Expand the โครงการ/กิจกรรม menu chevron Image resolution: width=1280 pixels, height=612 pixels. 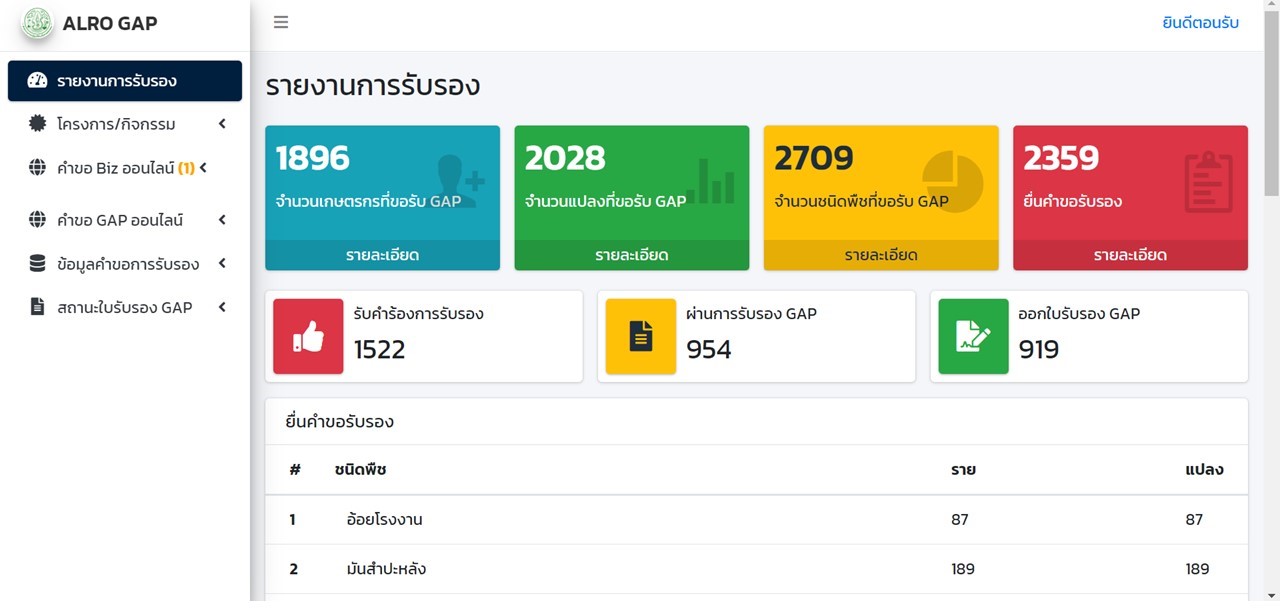[x=222, y=124]
